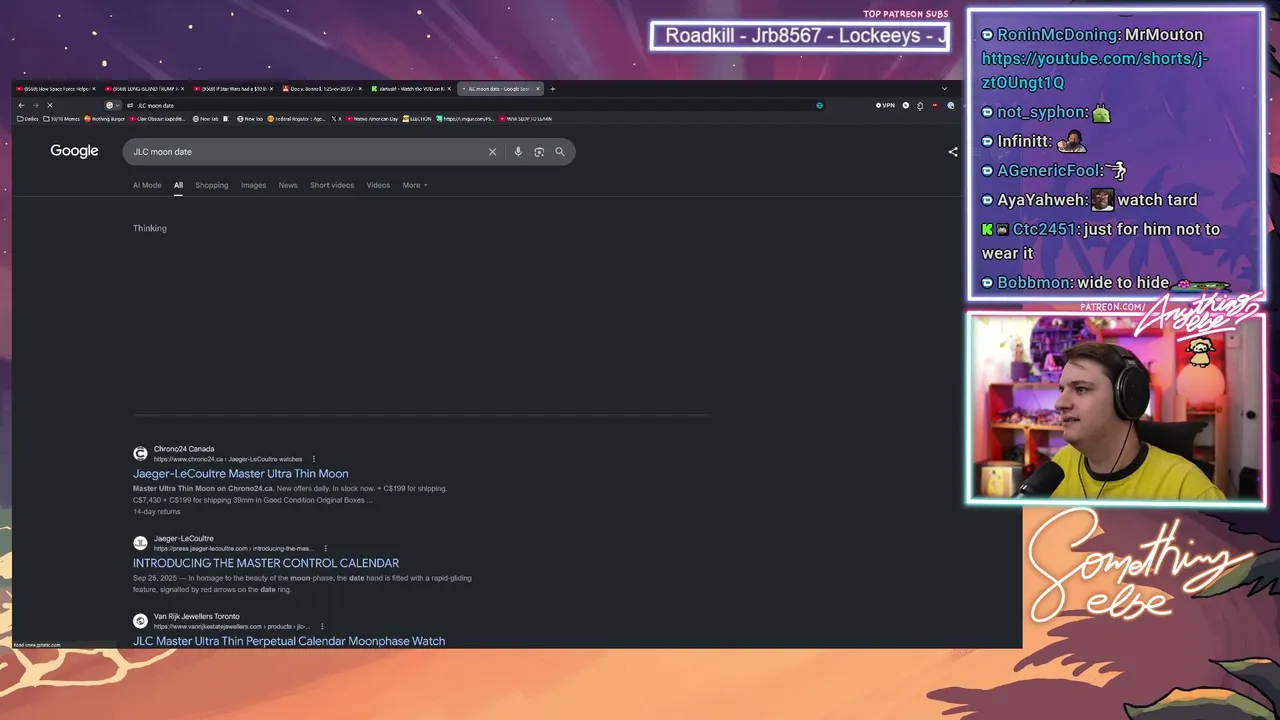Open options for the Chrono24 Canada result

[x=313, y=459]
